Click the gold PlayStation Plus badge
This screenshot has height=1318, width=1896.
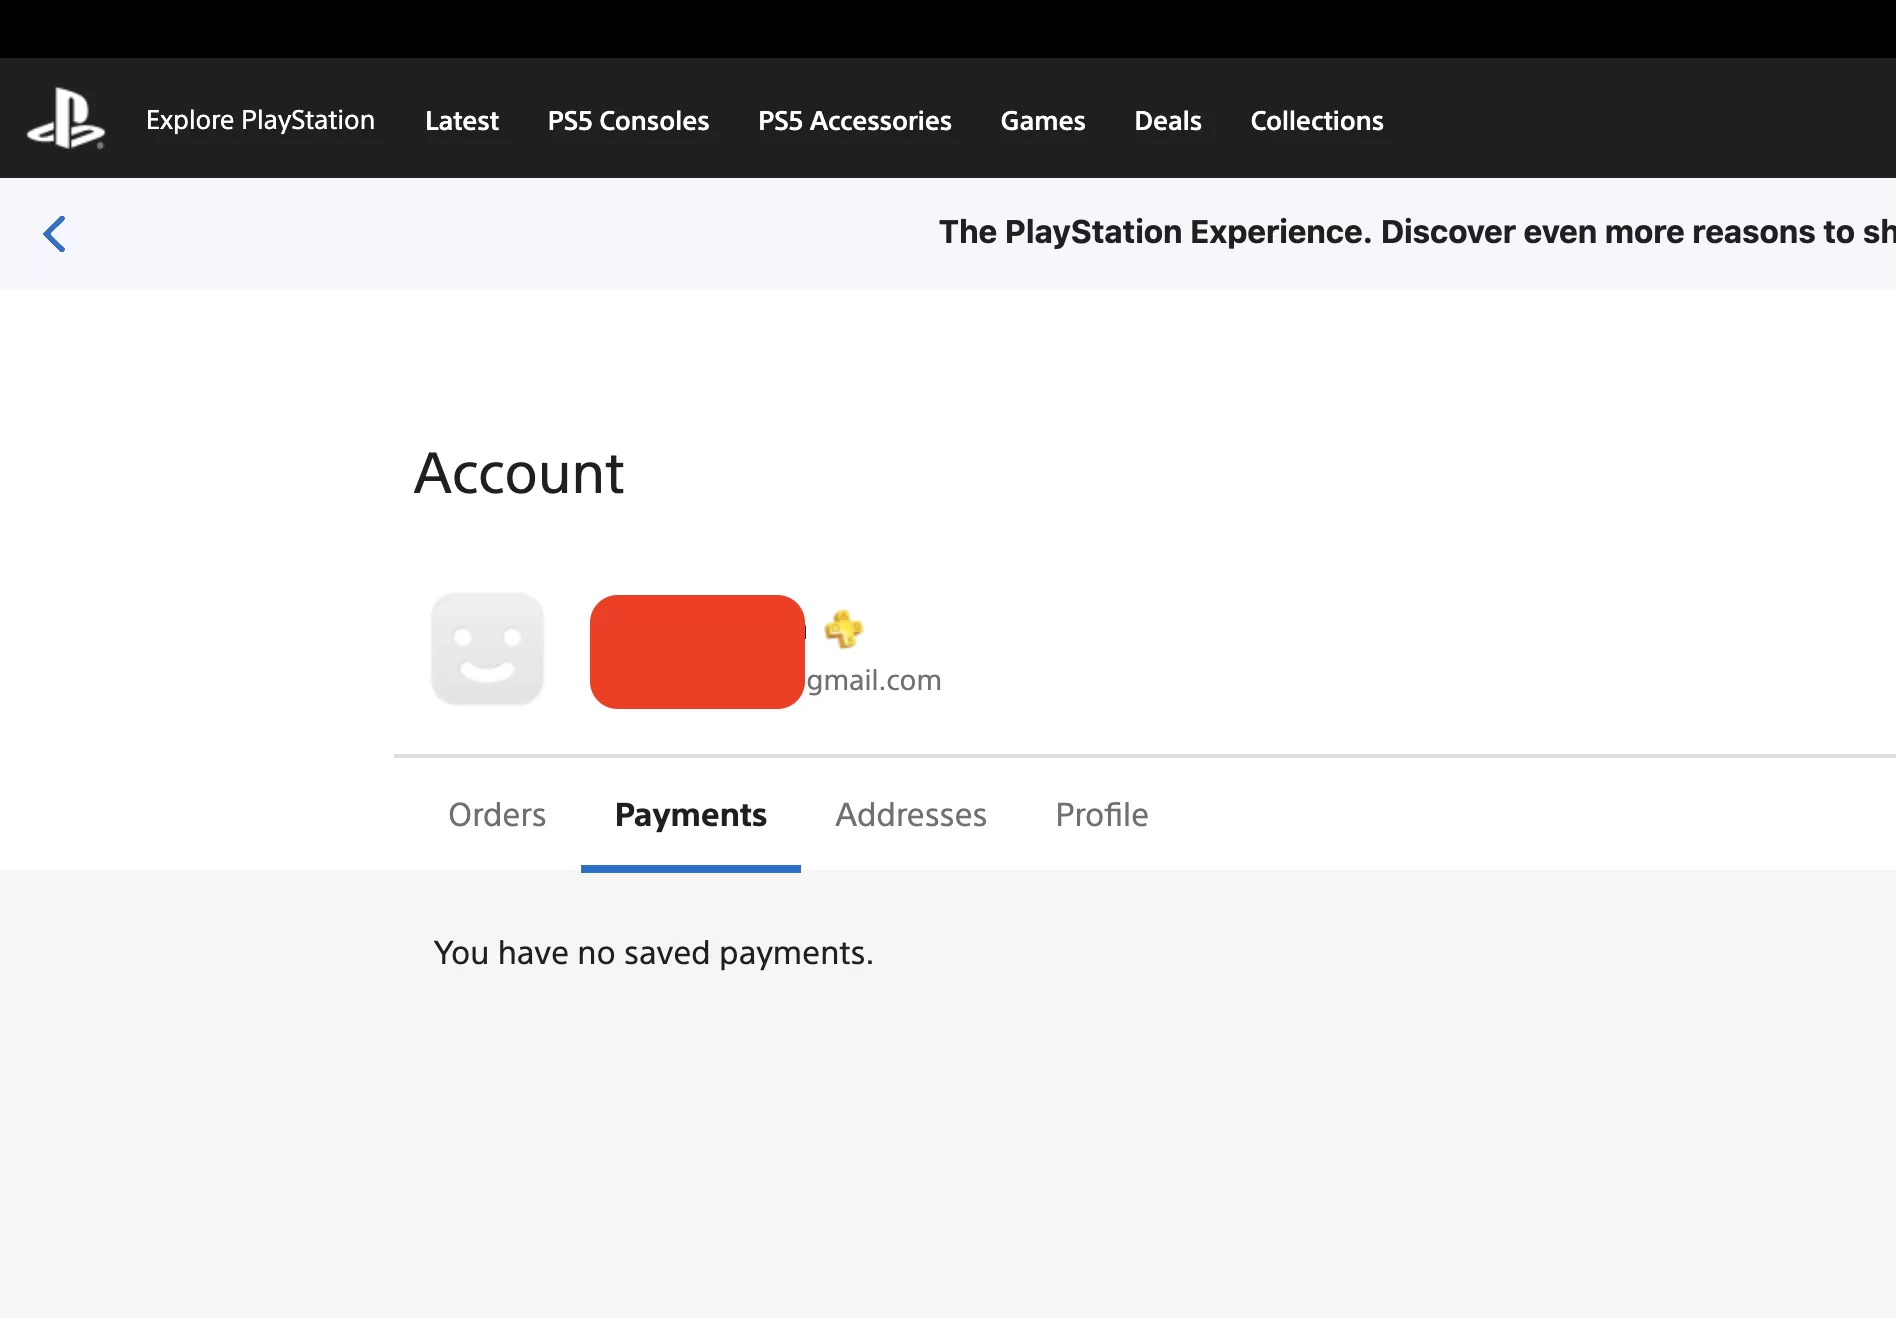pyautogui.click(x=843, y=629)
